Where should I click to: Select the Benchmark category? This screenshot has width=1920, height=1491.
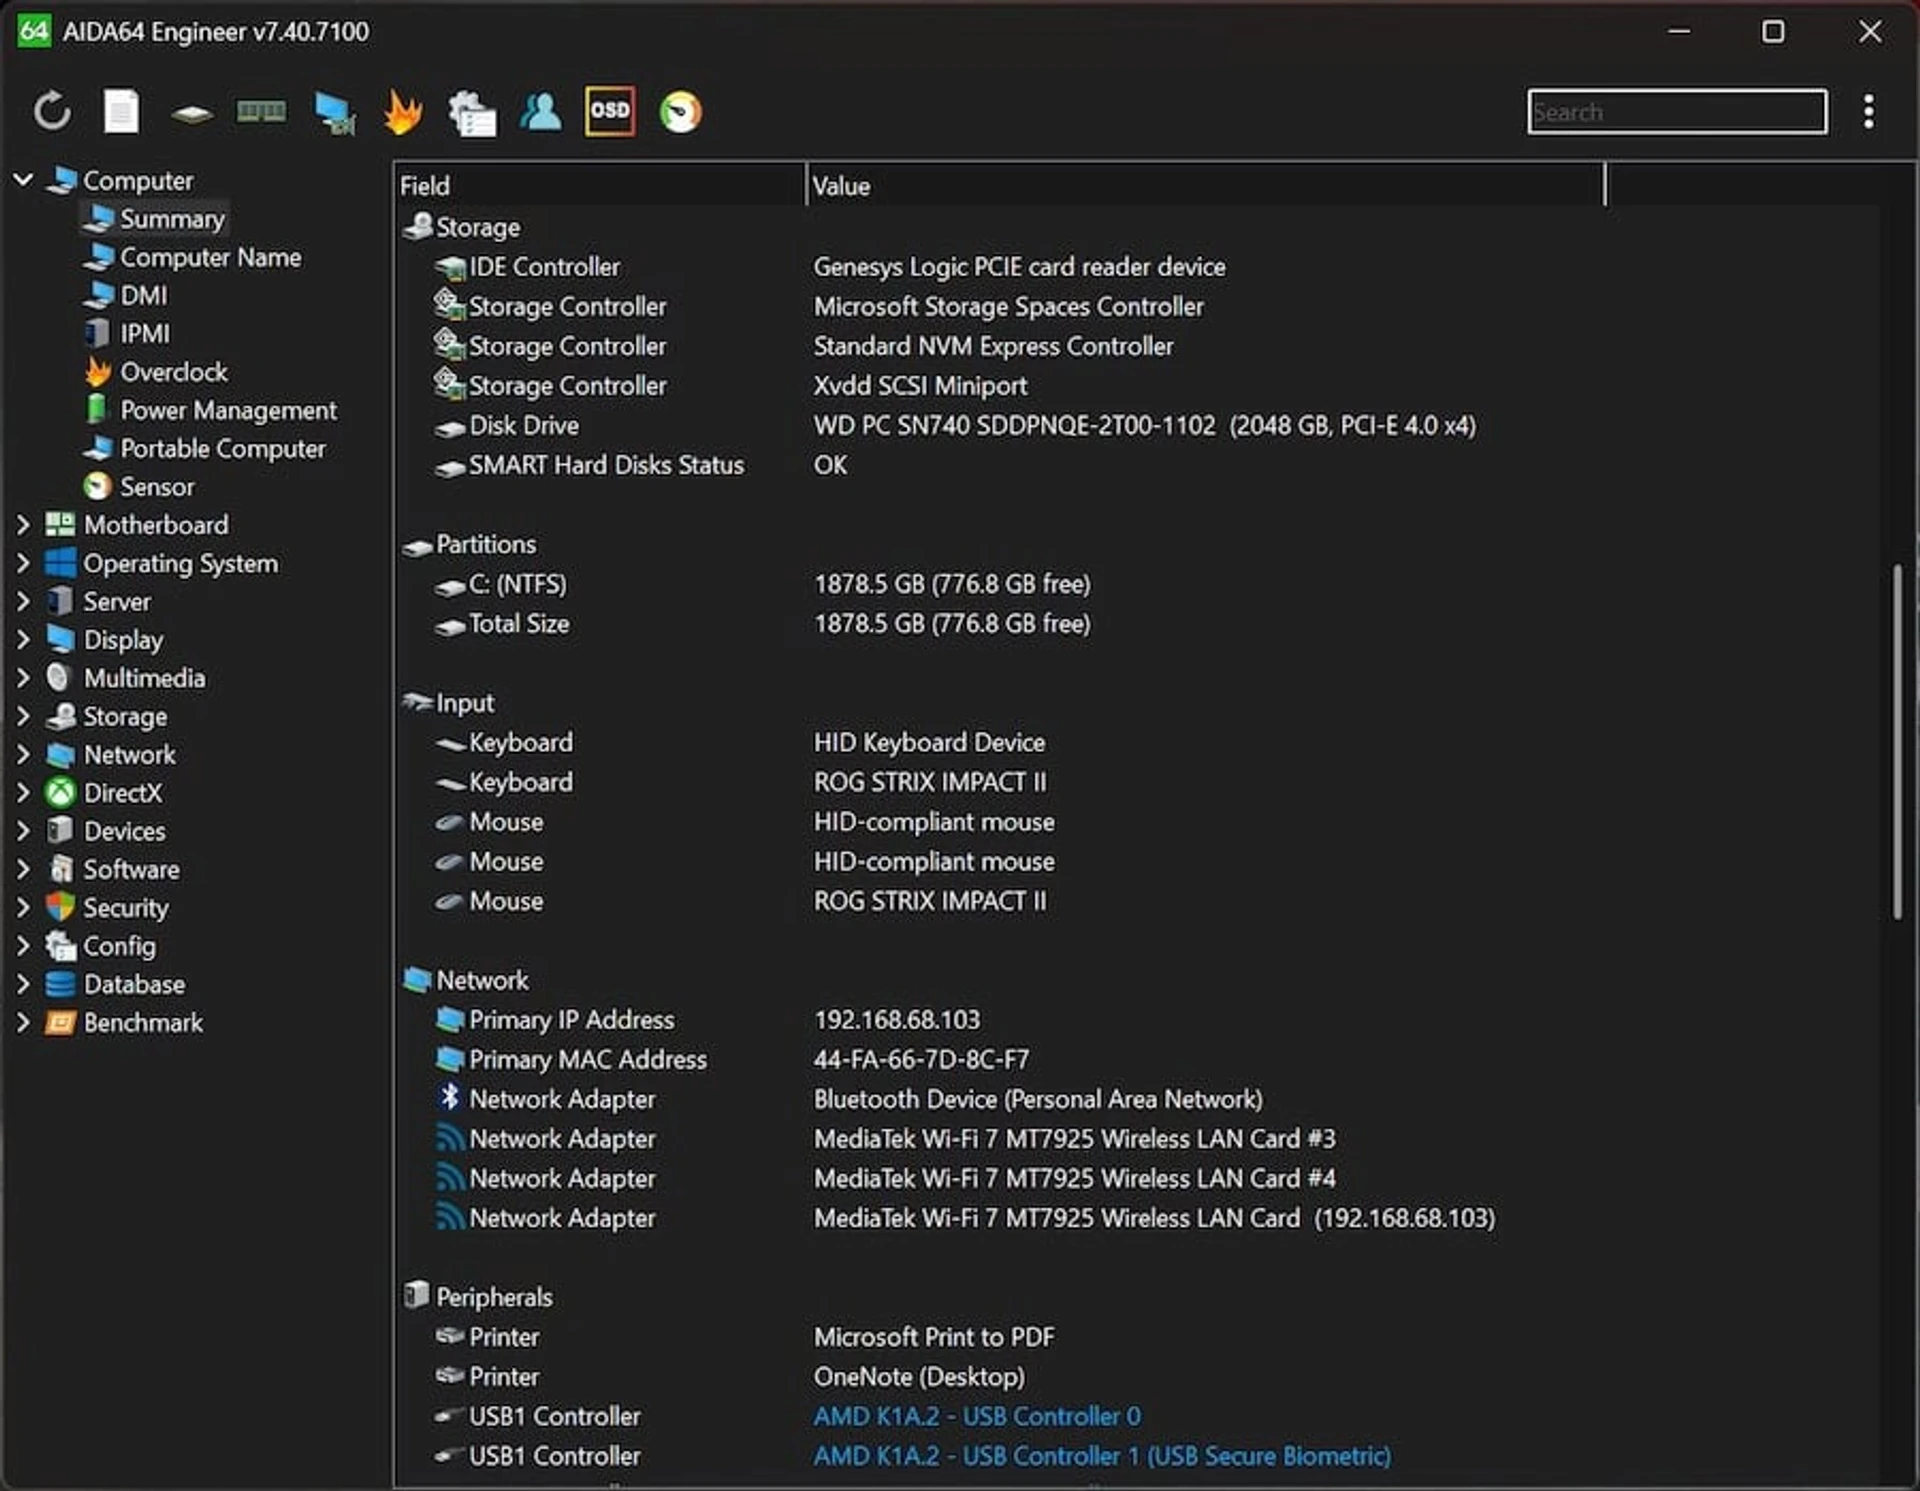pos(143,1022)
